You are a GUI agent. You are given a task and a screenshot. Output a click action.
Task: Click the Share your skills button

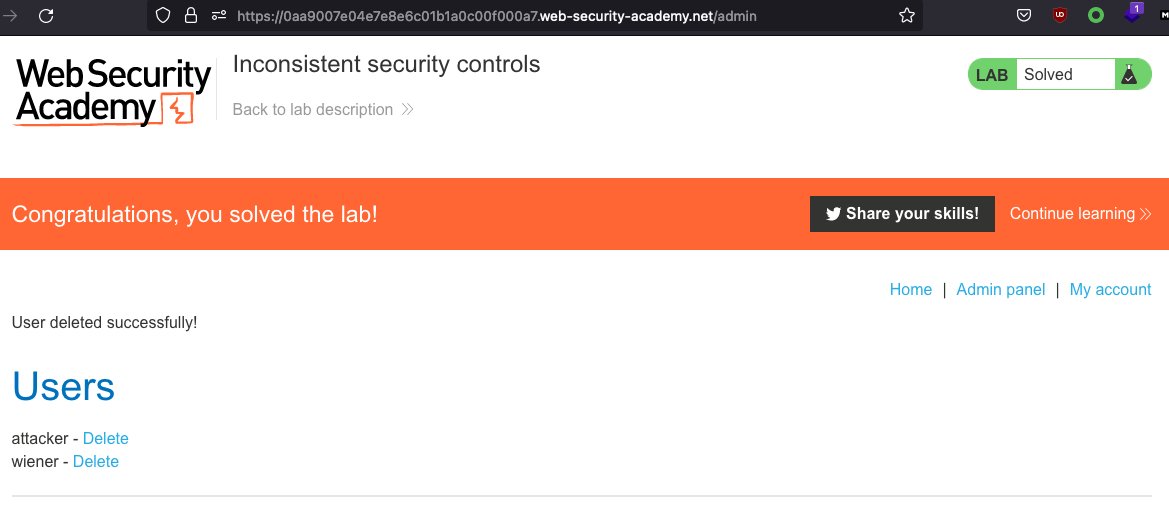[902, 214]
